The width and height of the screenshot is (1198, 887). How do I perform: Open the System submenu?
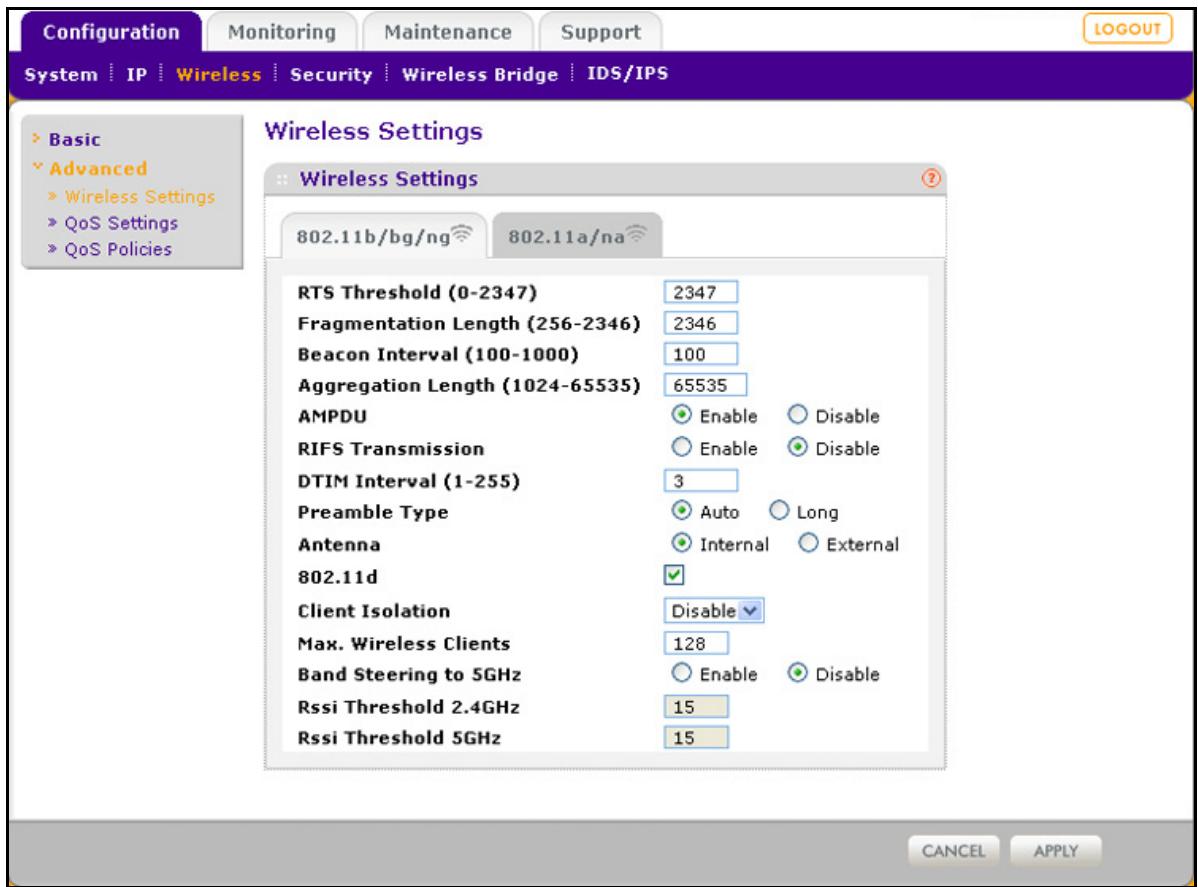pyautogui.click(x=61, y=75)
